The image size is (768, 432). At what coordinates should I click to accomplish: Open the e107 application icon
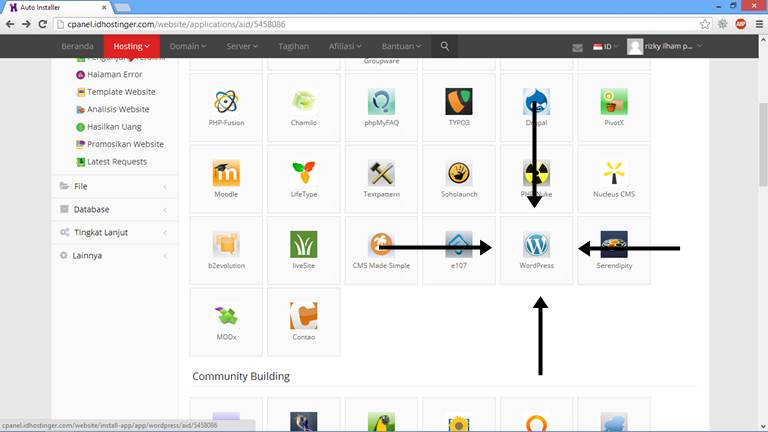pyautogui.click(x=459, y=244)
